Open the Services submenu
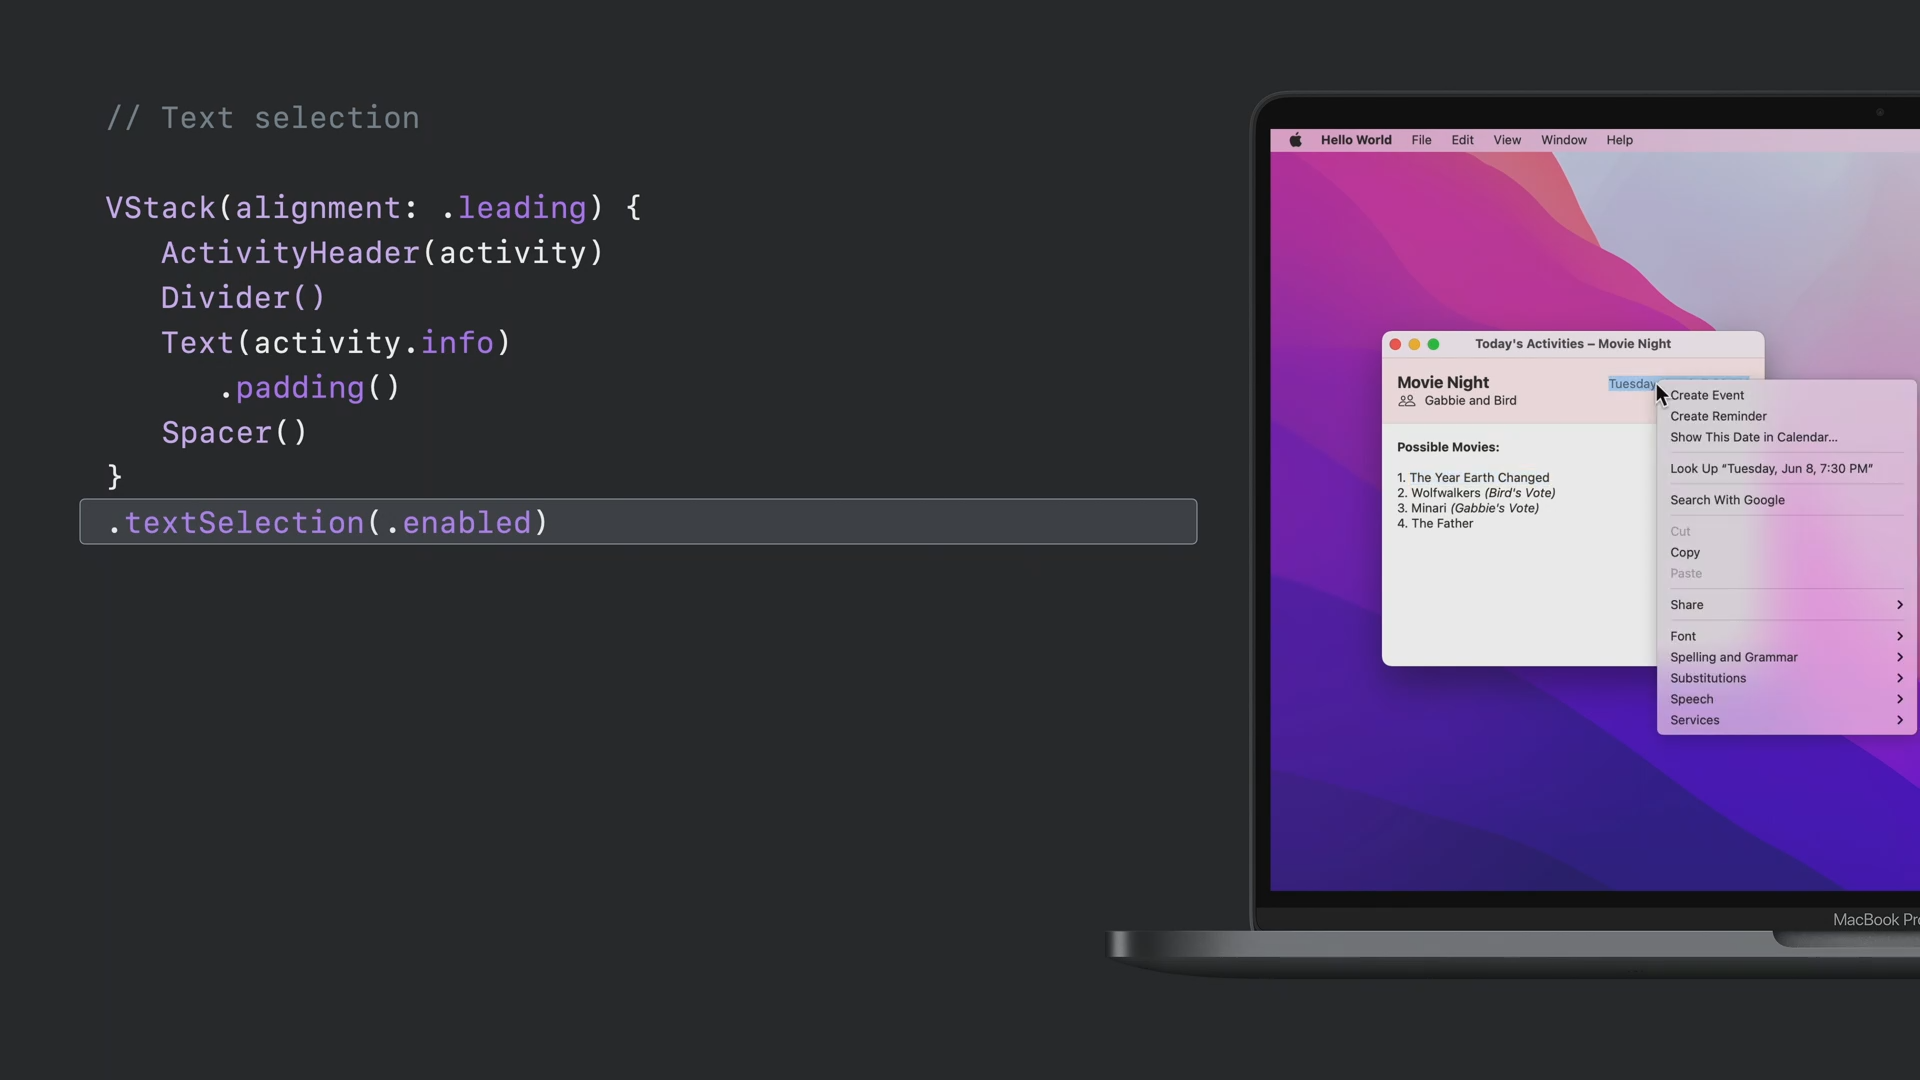 pyautogui.click(x=1695, y=720)
